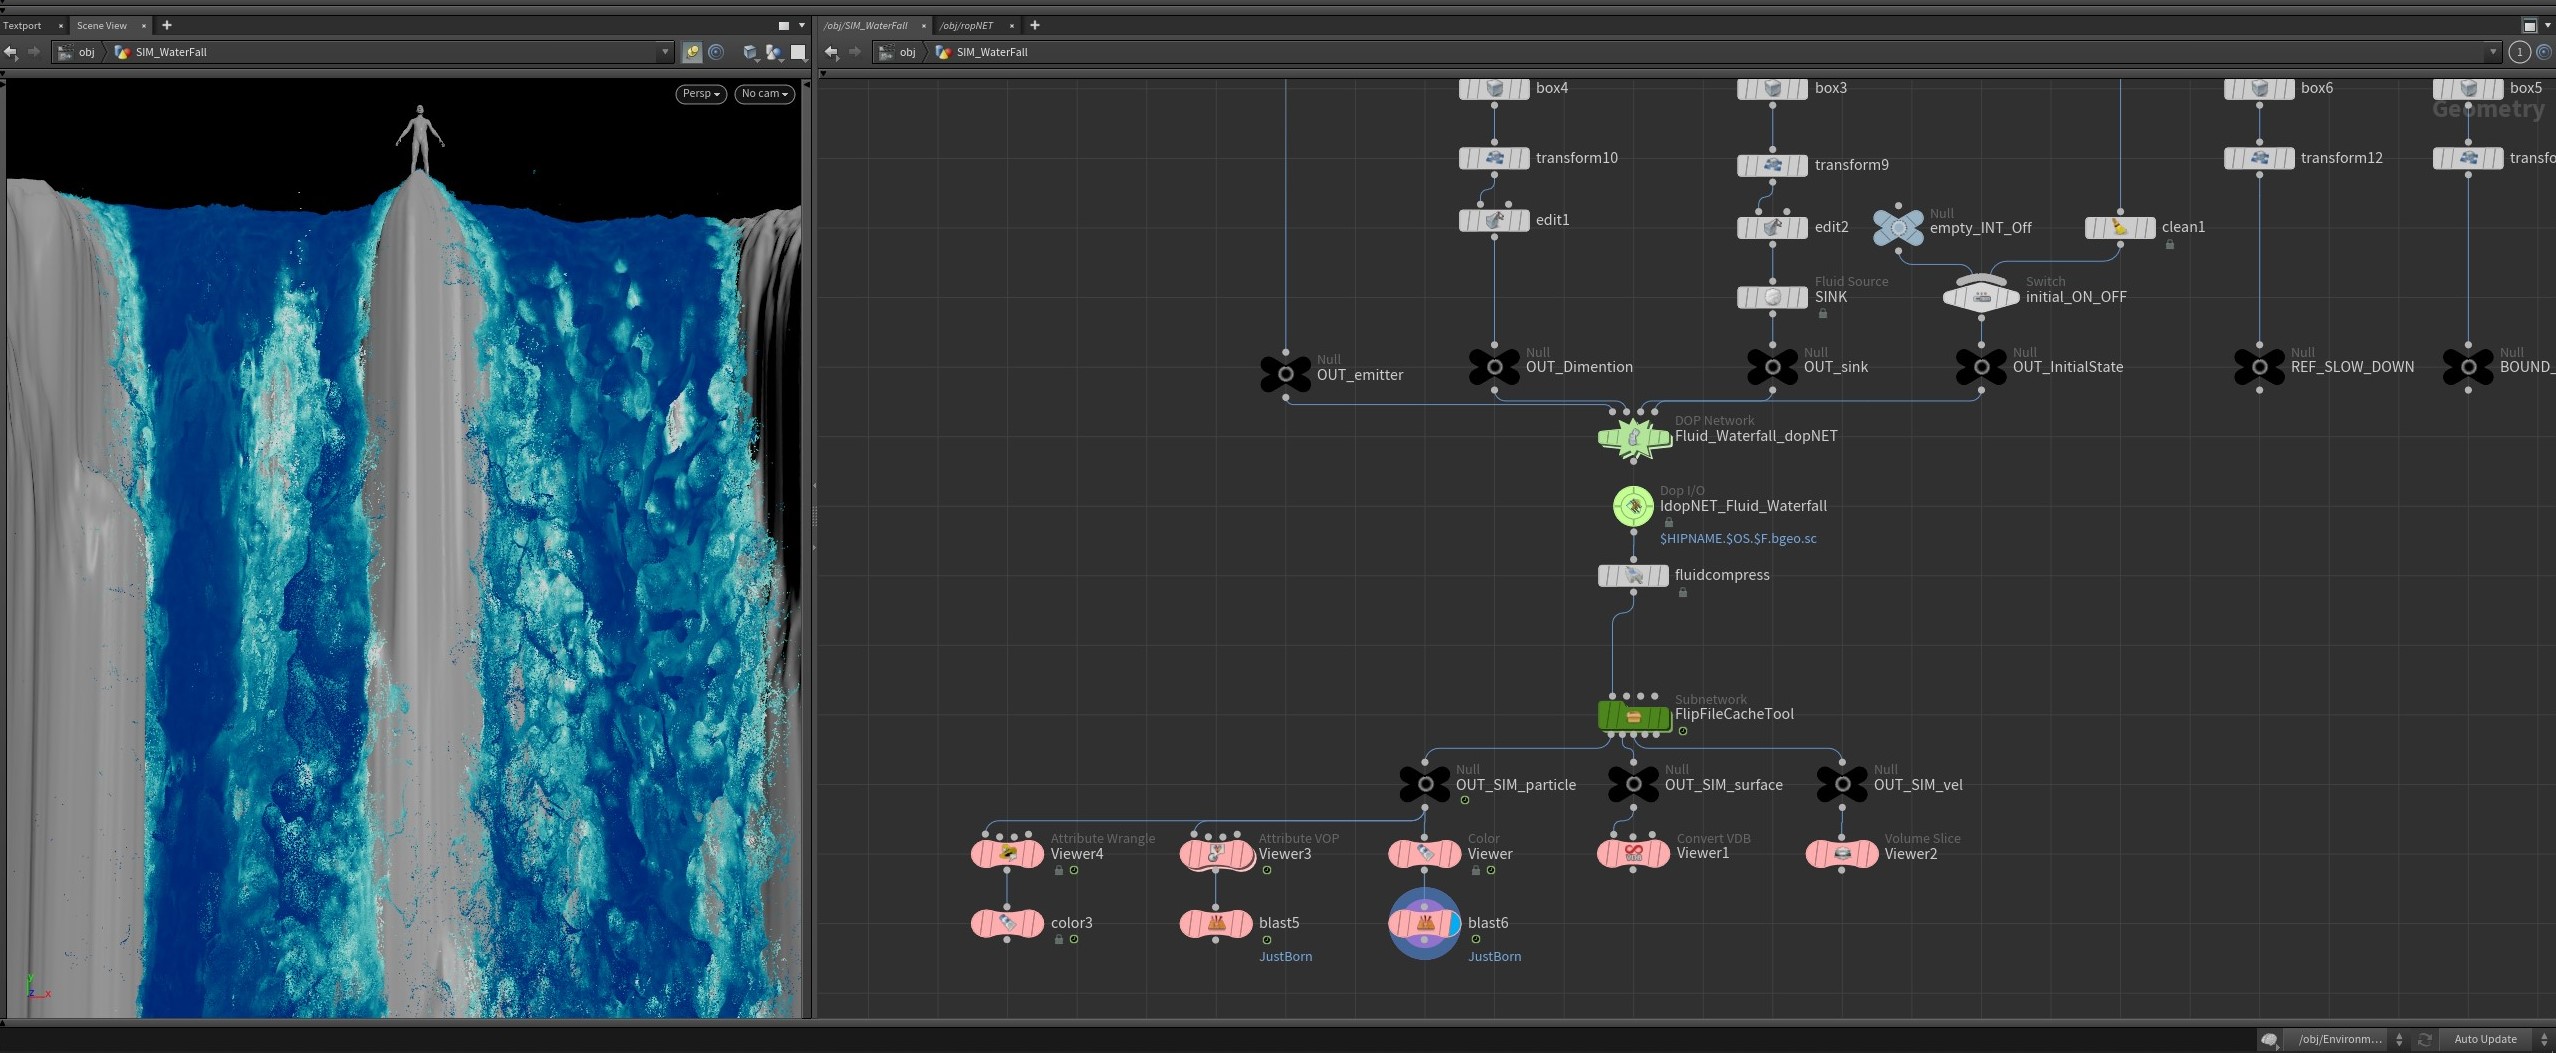Select the OUT_emitter null node
The height and width of the screenshot is (1053, 2556).
(x=1286, y=374)
